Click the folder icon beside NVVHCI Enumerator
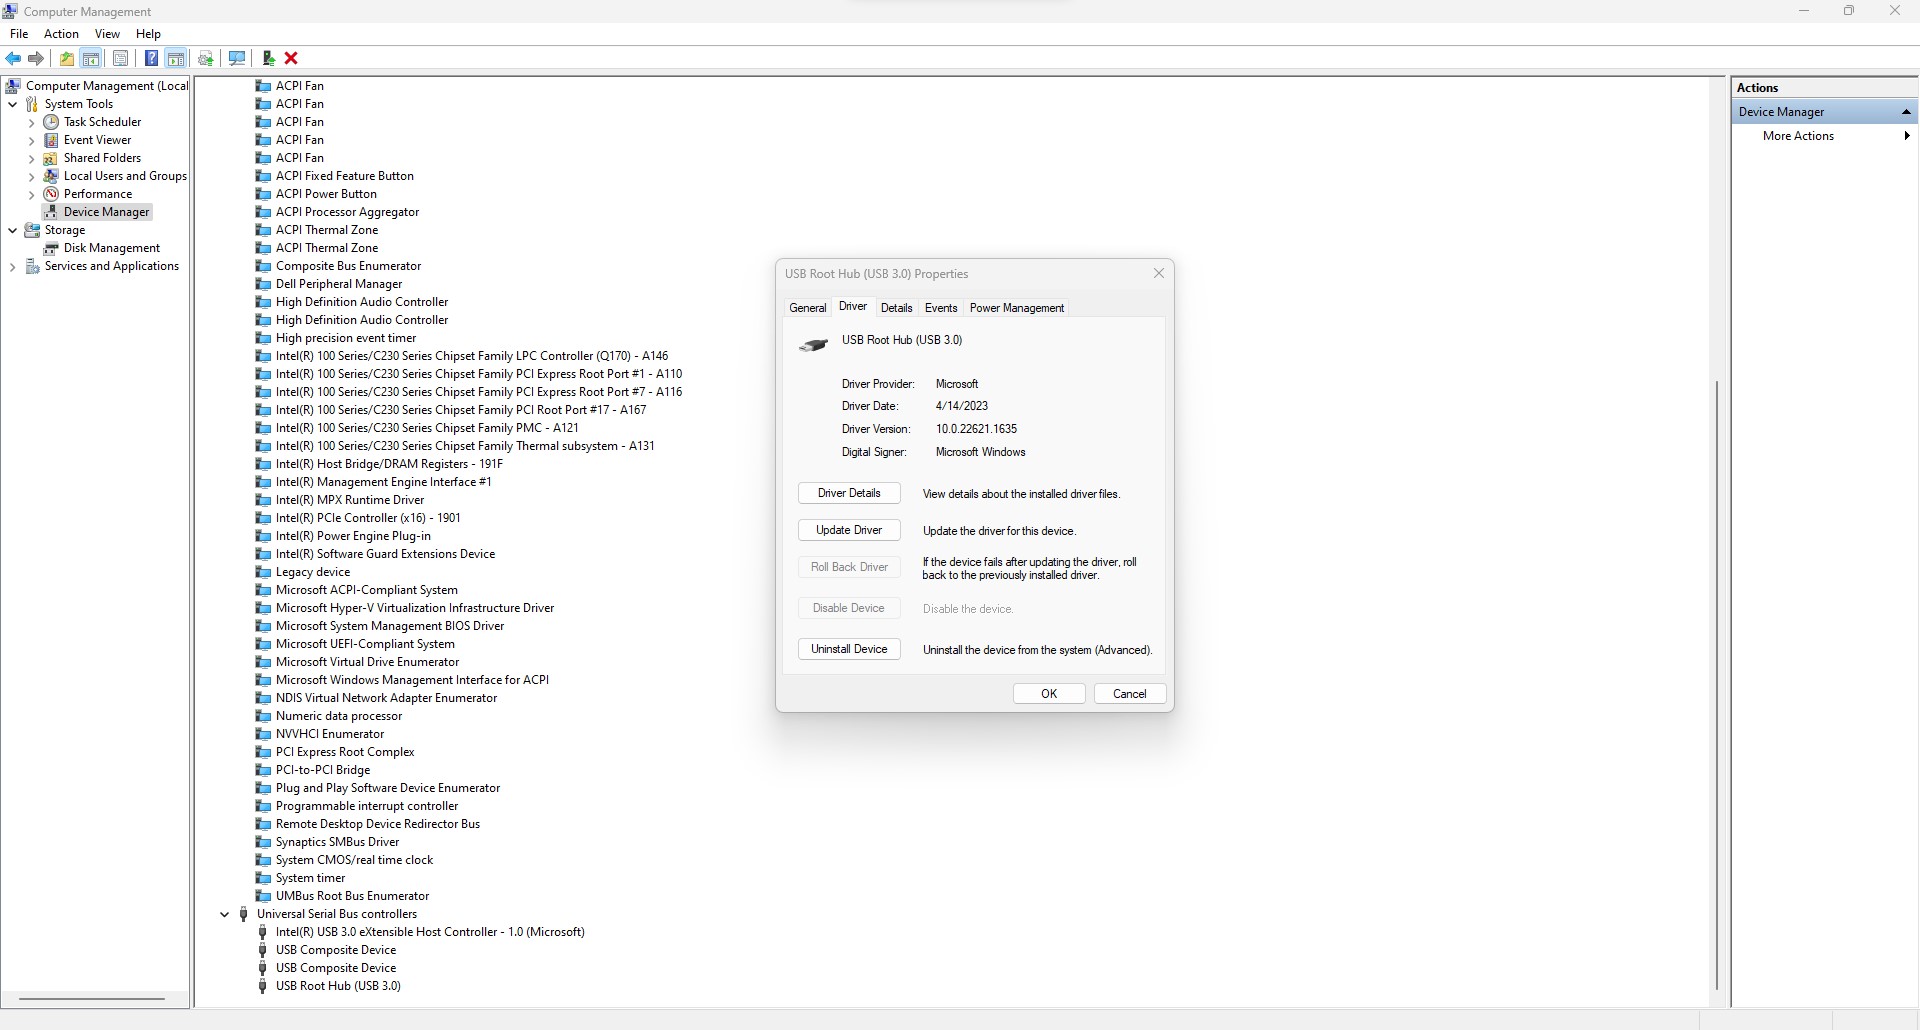The width and height of the screenshot is (1920, 1030). pyautogui.click(x=263, y=734)
